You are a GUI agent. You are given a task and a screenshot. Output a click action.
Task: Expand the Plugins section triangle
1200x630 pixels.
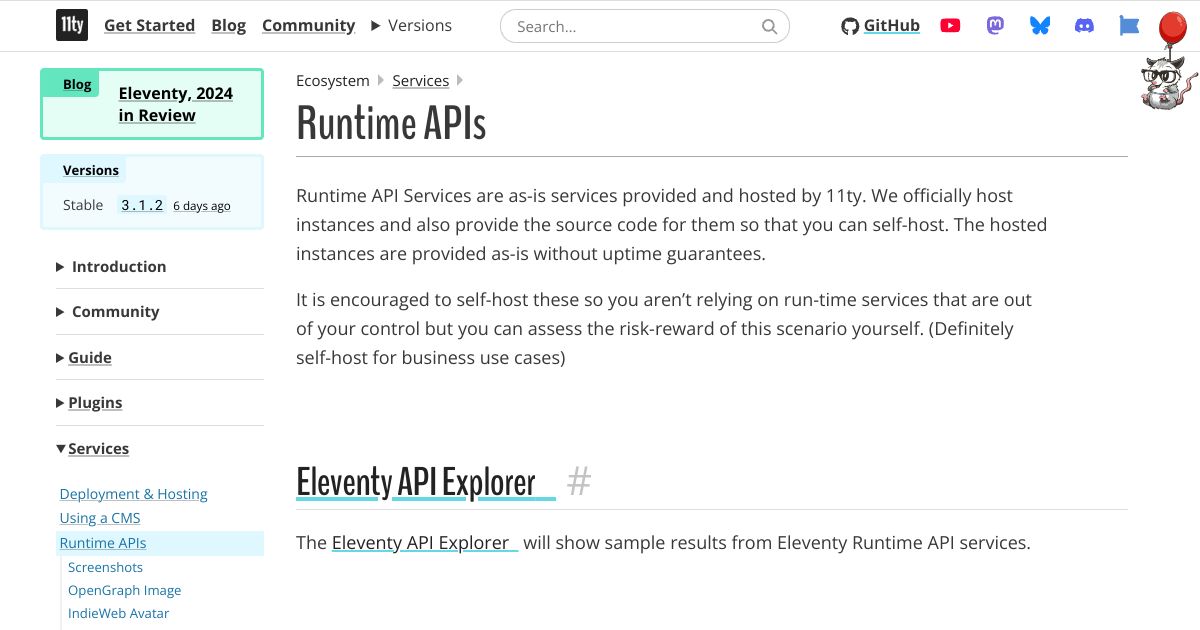coord(61,402)
